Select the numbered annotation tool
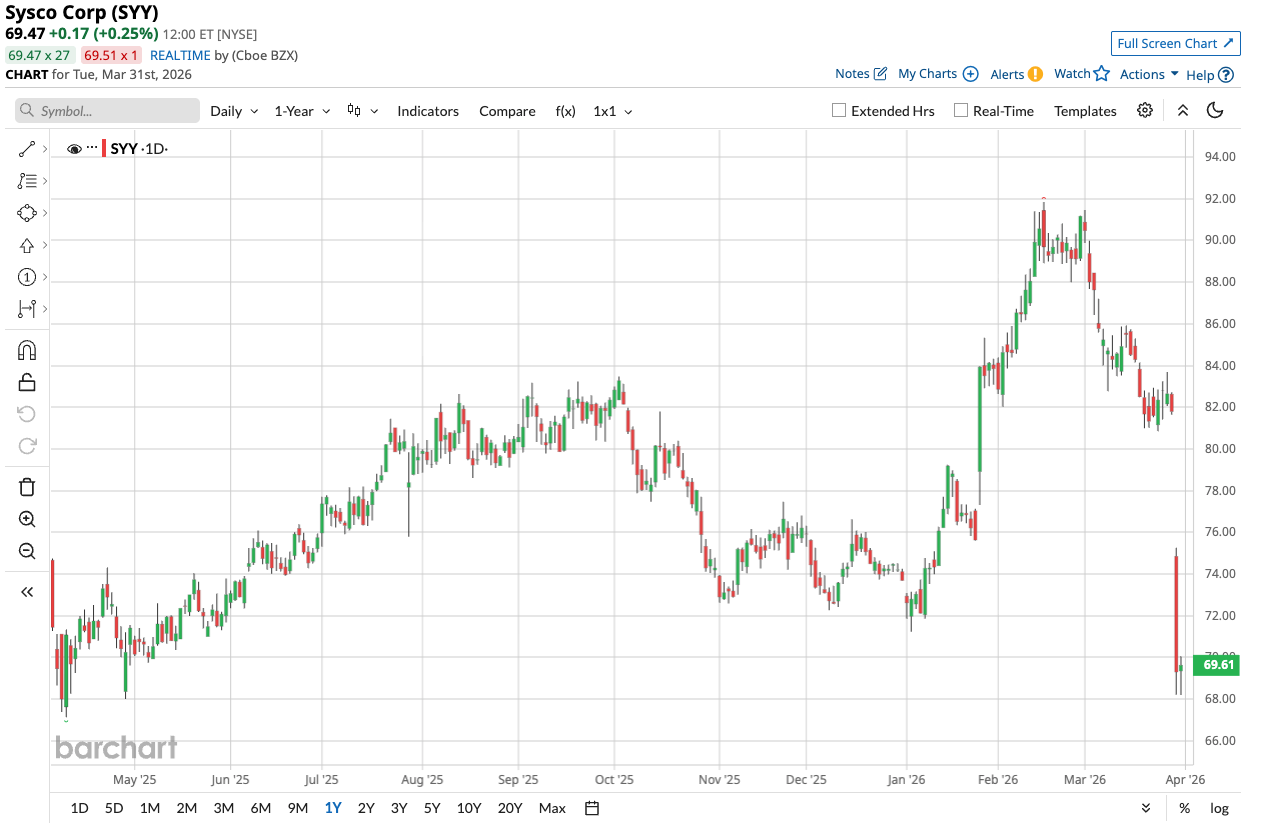The image size is (1261, 837). point(27,277)
